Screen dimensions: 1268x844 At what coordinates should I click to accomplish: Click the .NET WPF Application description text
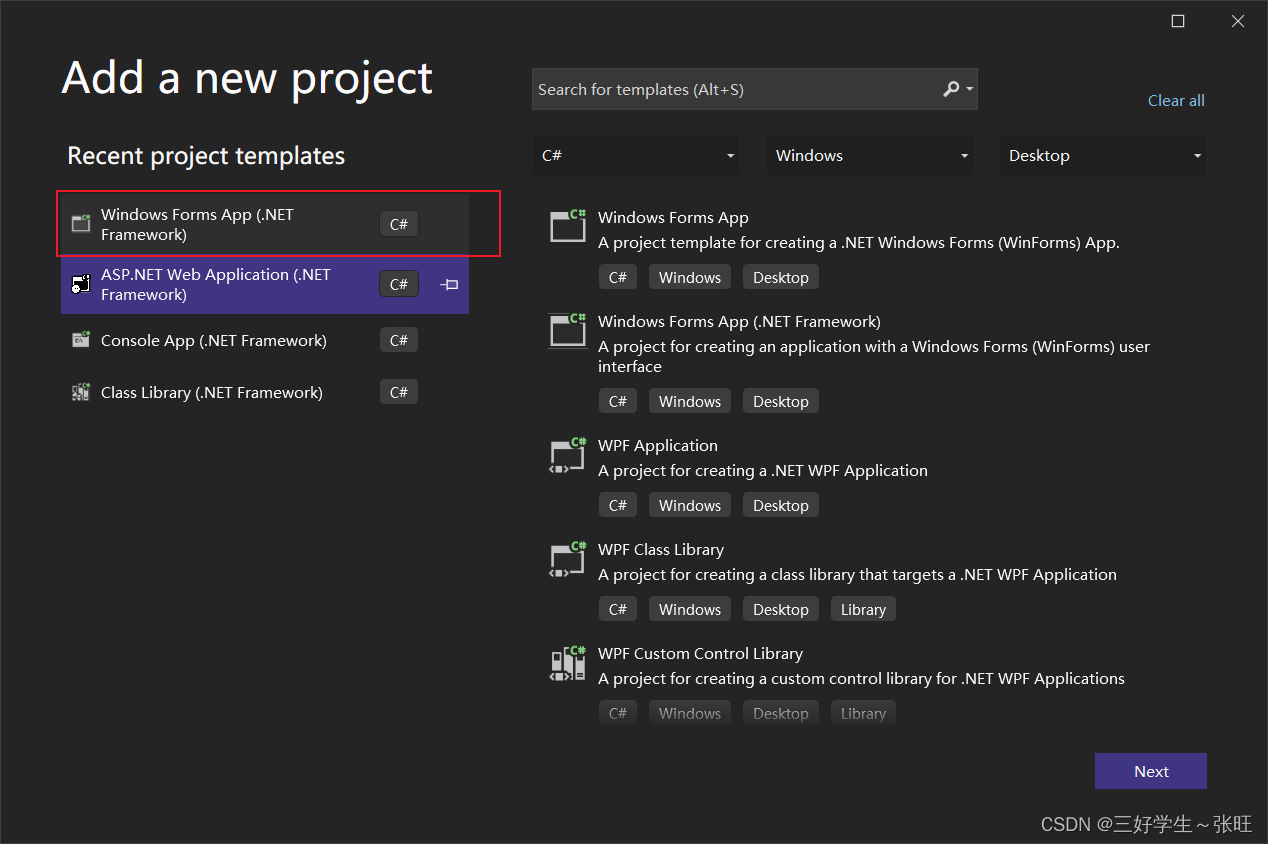[763, 470]
